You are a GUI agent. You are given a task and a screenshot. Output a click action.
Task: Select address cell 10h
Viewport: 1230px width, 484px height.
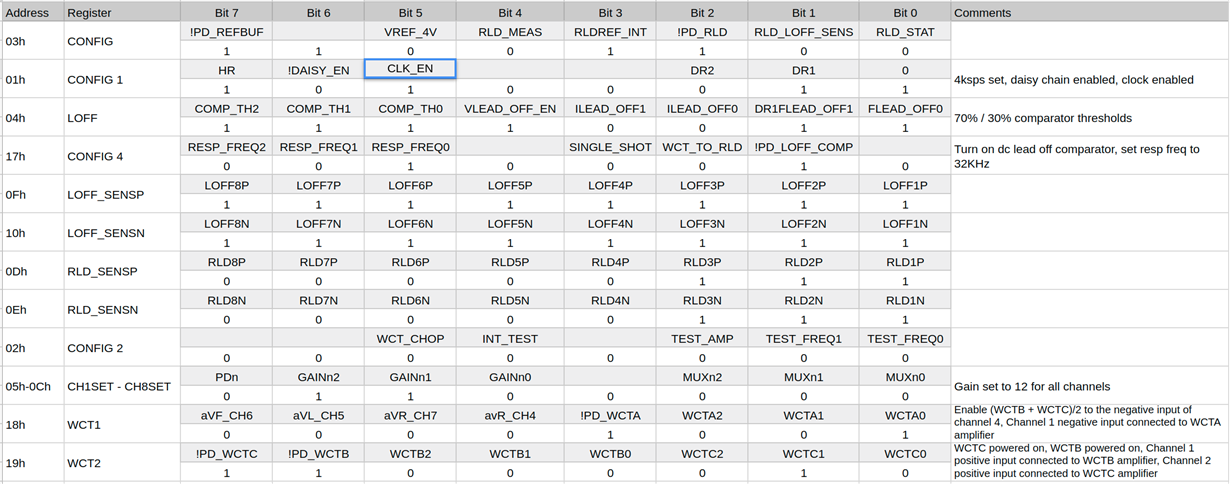(32, 233)
